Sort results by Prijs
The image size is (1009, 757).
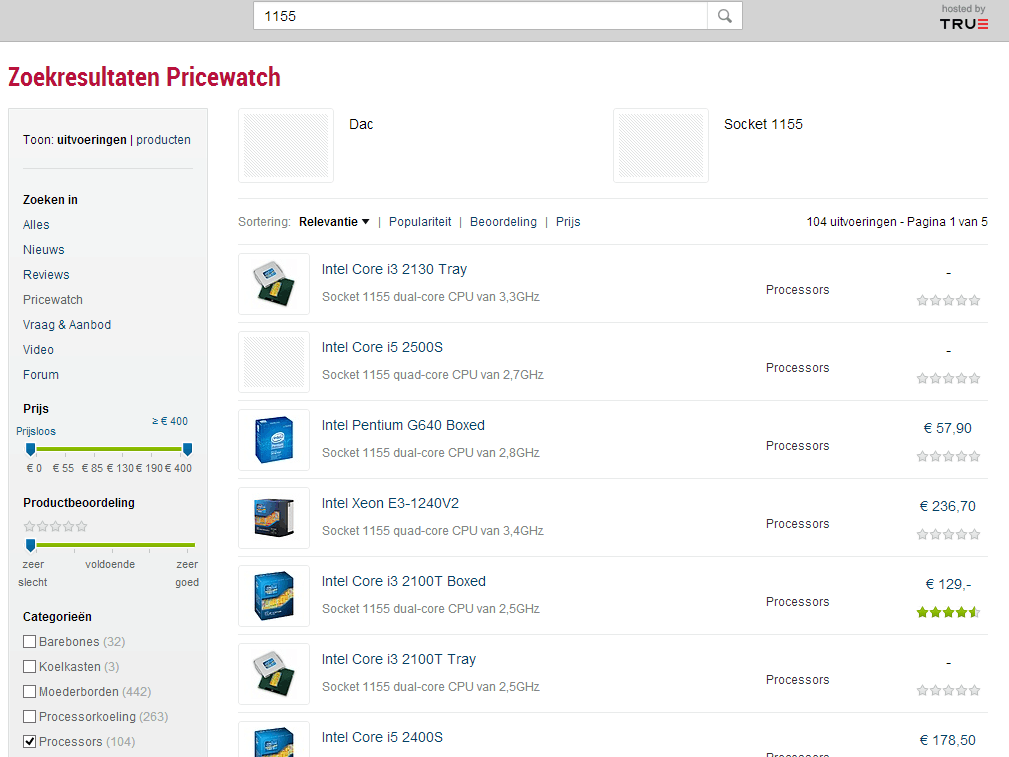tap(568, 221)
